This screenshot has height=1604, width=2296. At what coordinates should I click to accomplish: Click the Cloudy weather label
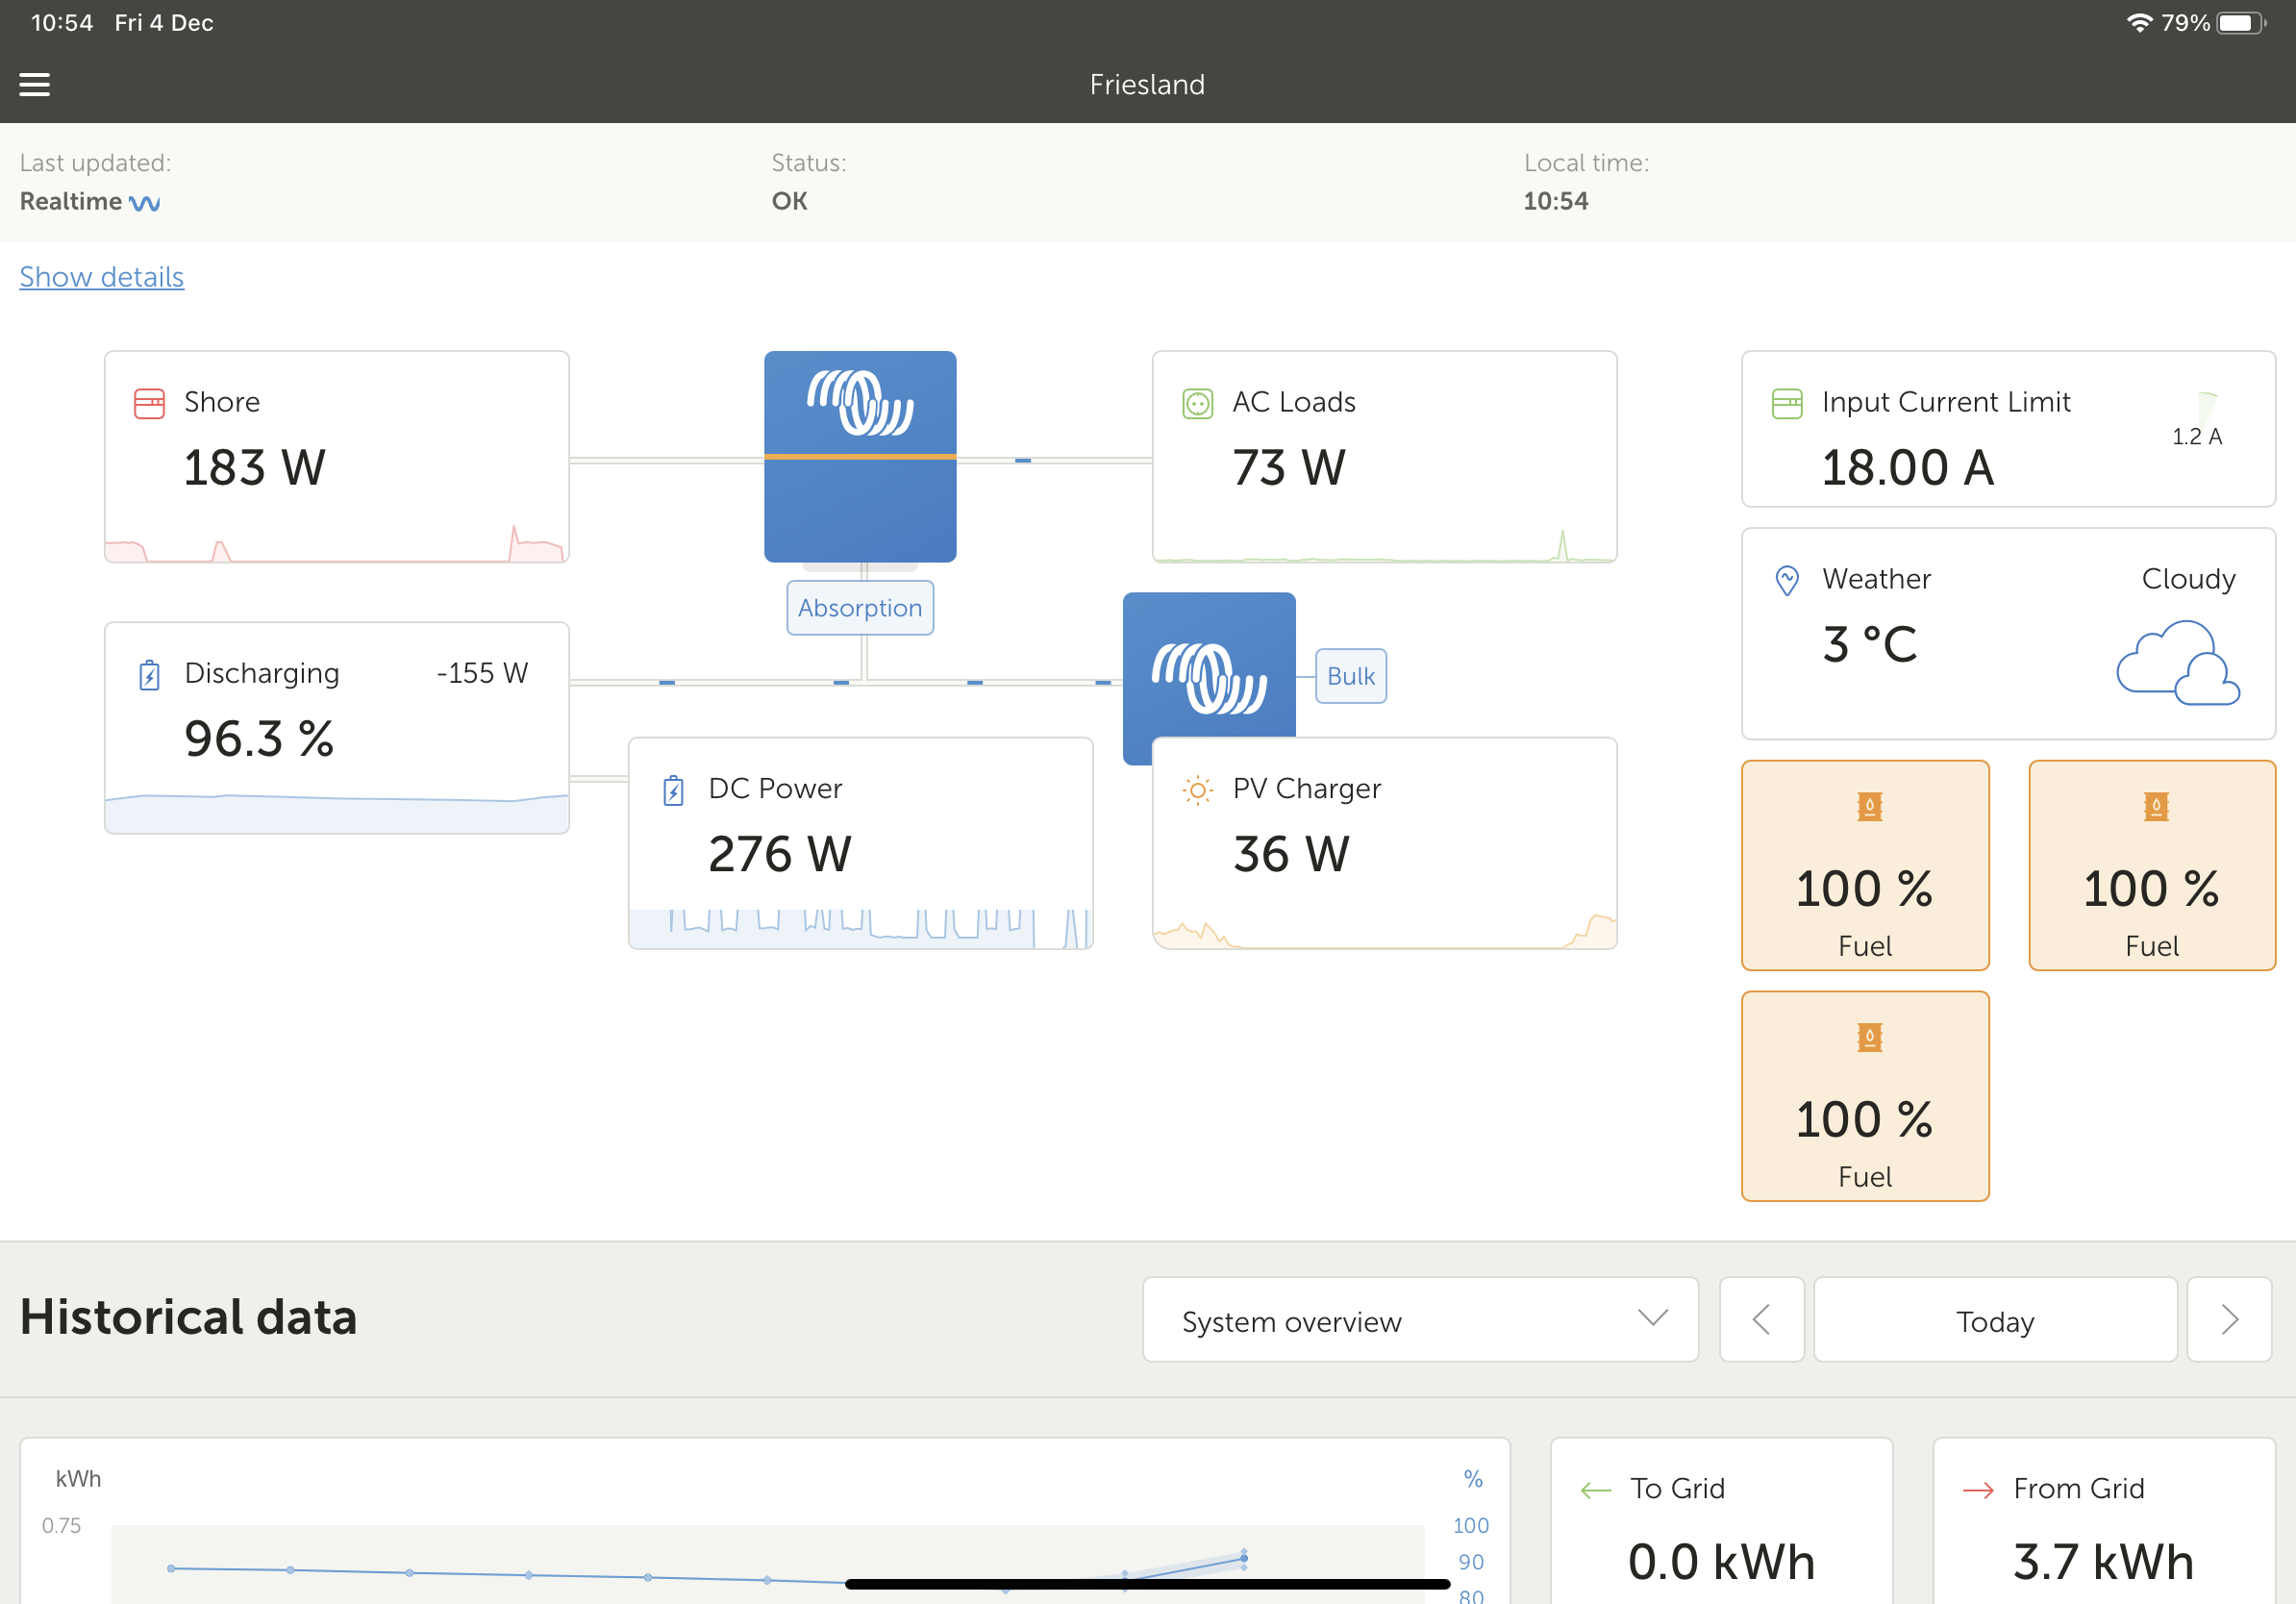[x=2188, y=580]
